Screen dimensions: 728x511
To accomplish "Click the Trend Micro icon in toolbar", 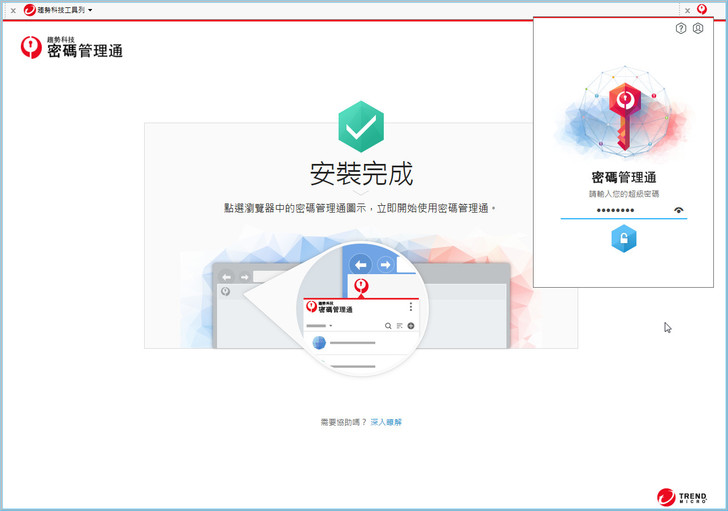I will click(x=30, y=10).
